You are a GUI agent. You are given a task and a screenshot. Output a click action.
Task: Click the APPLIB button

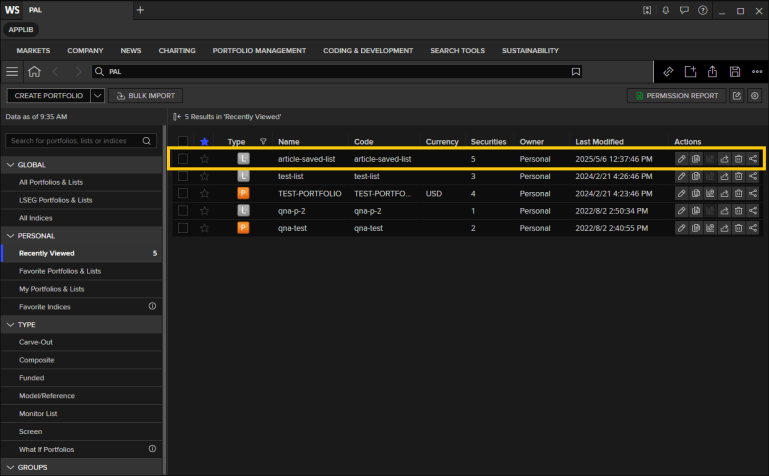point(21,29)
